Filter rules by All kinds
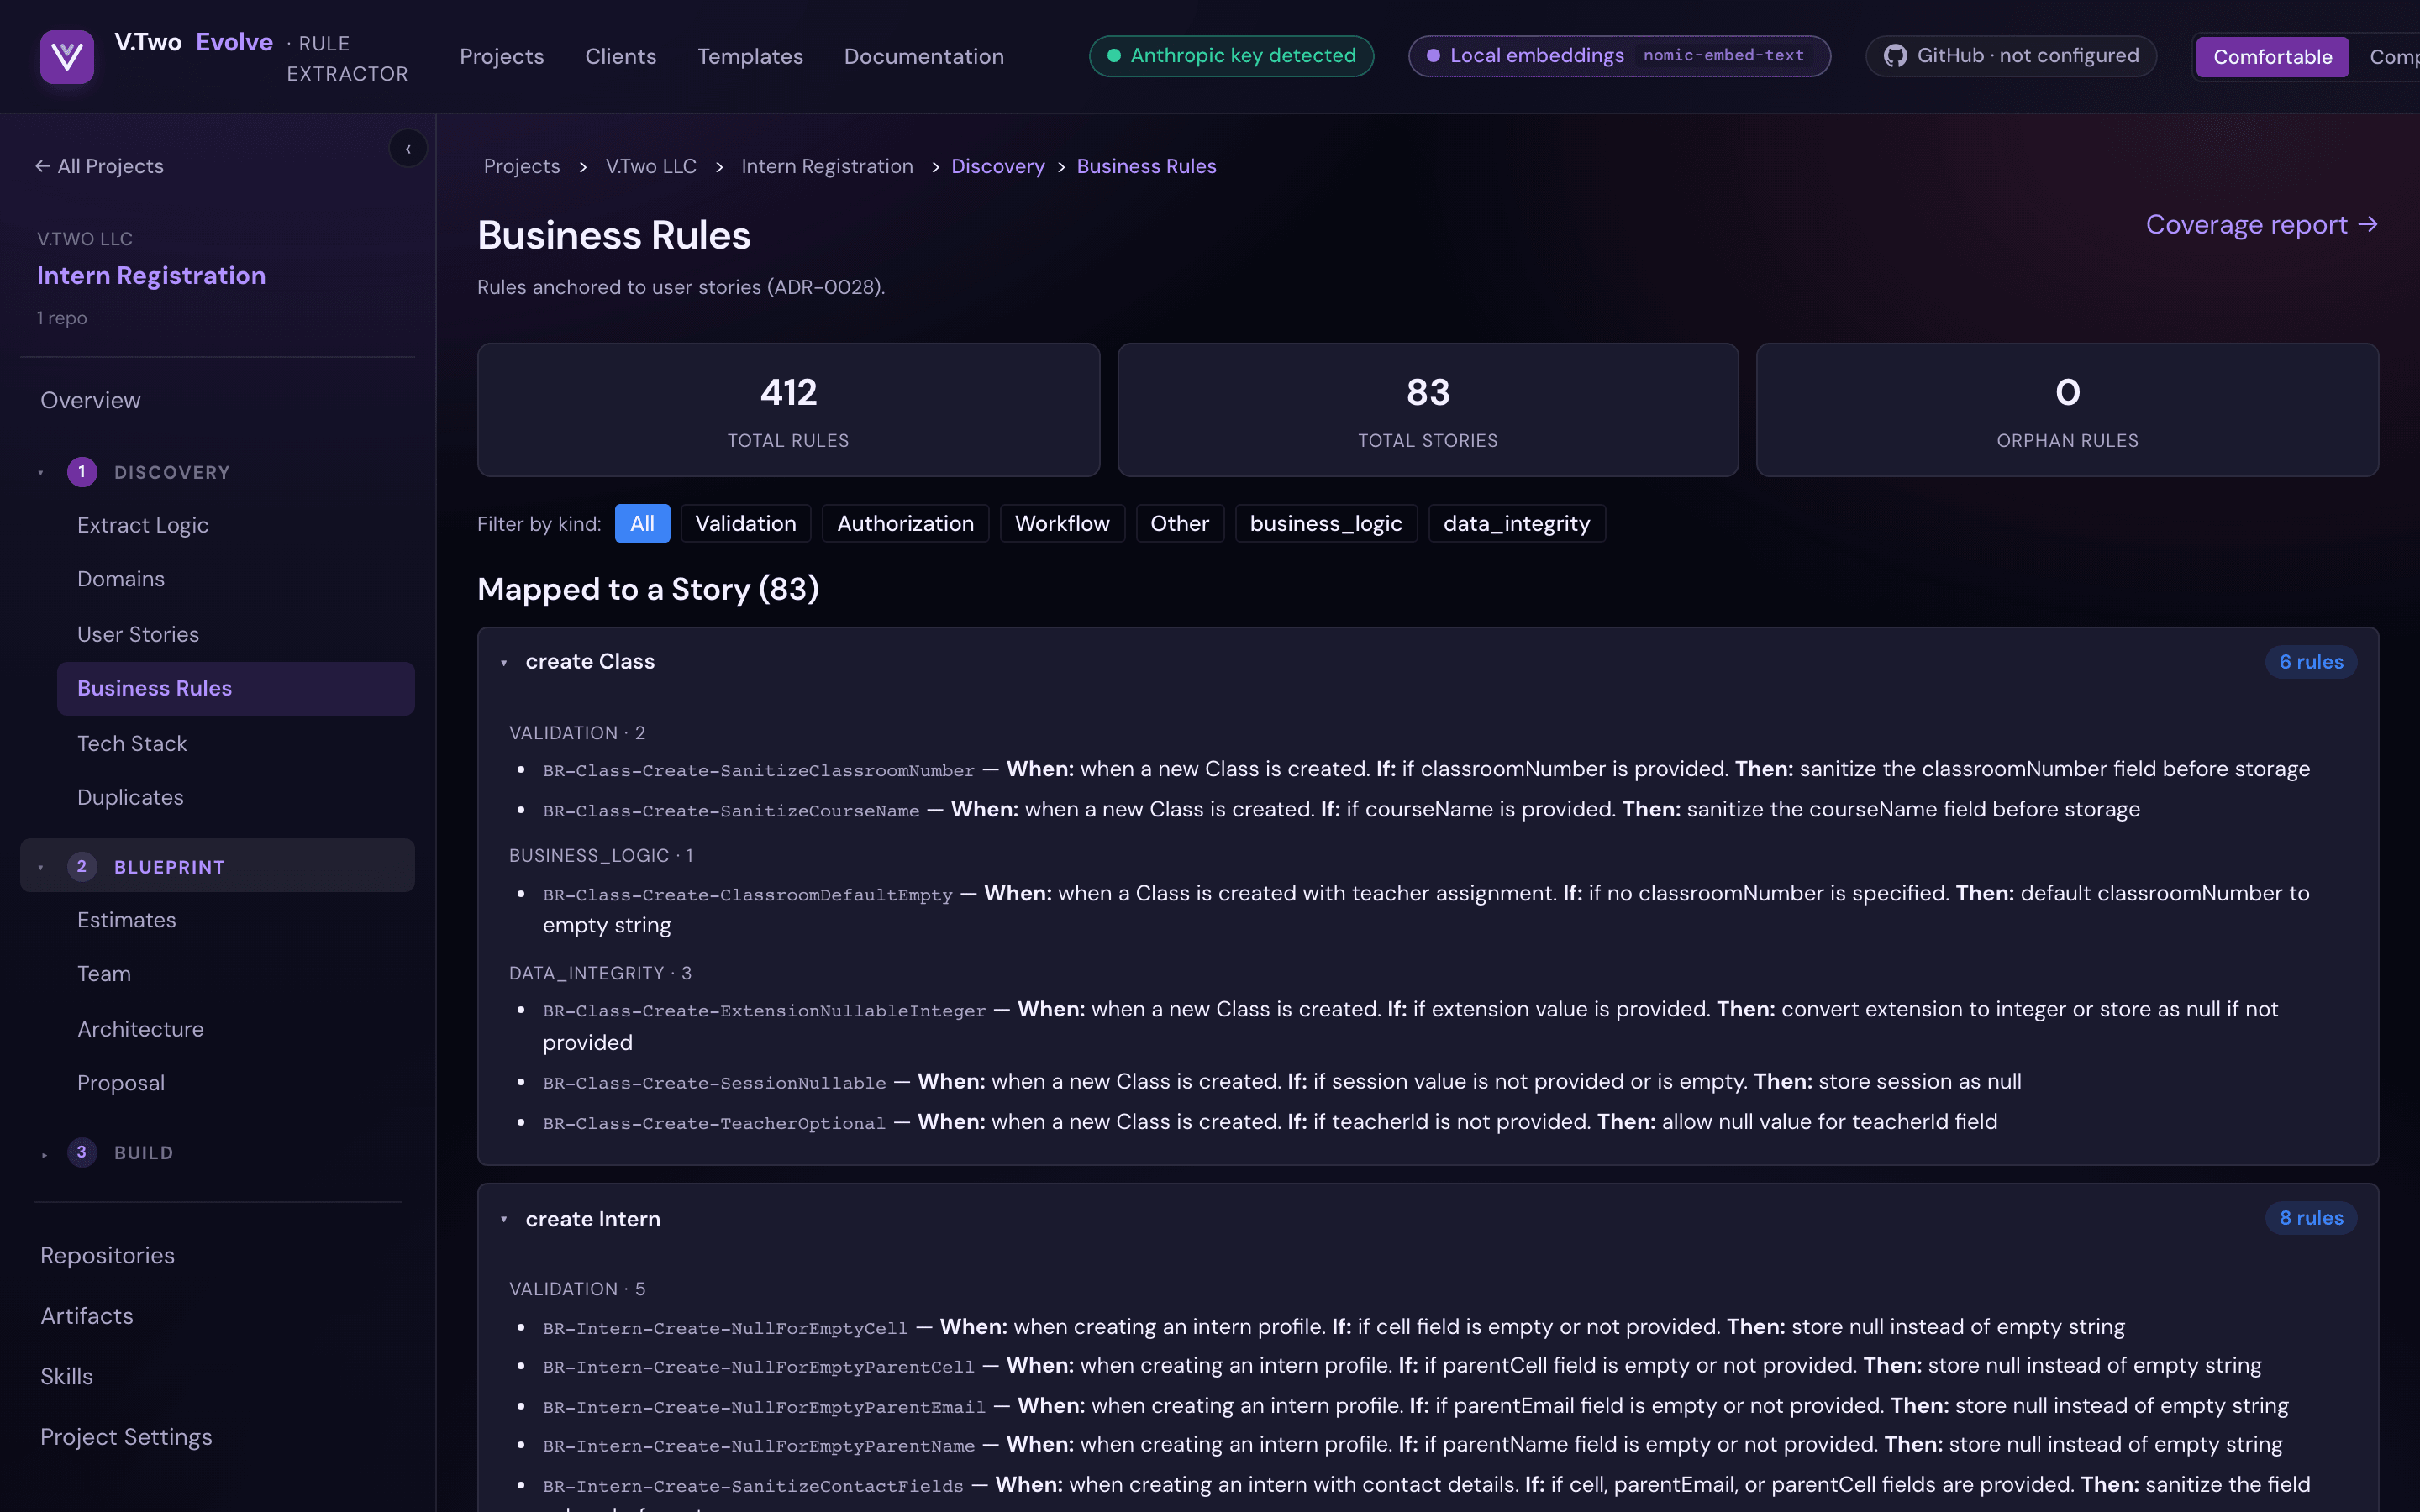This screenshot has height=1512, width=2420. pos(642,524)
